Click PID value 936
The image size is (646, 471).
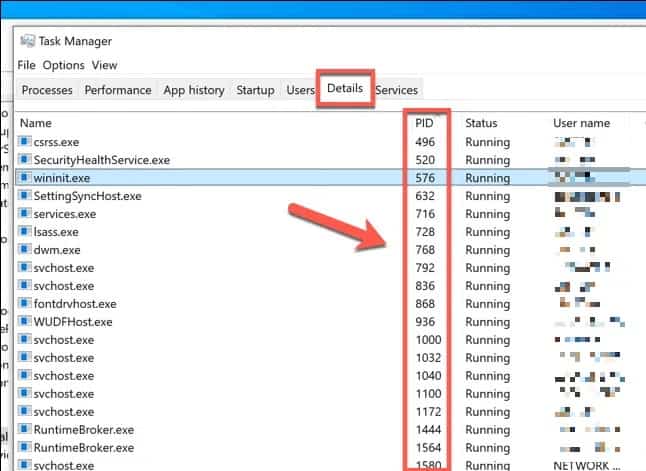(425, 322)
